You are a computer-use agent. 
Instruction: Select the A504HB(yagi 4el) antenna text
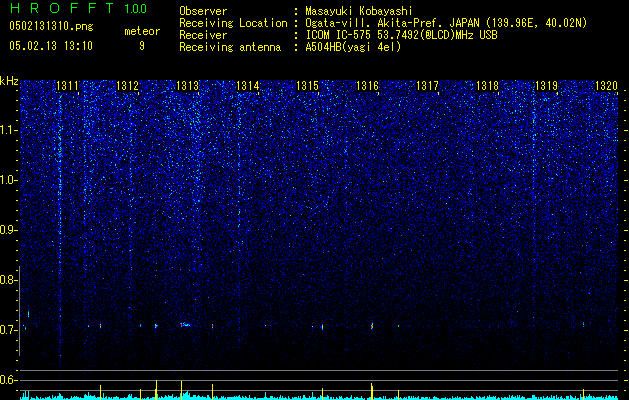[353, 47]
